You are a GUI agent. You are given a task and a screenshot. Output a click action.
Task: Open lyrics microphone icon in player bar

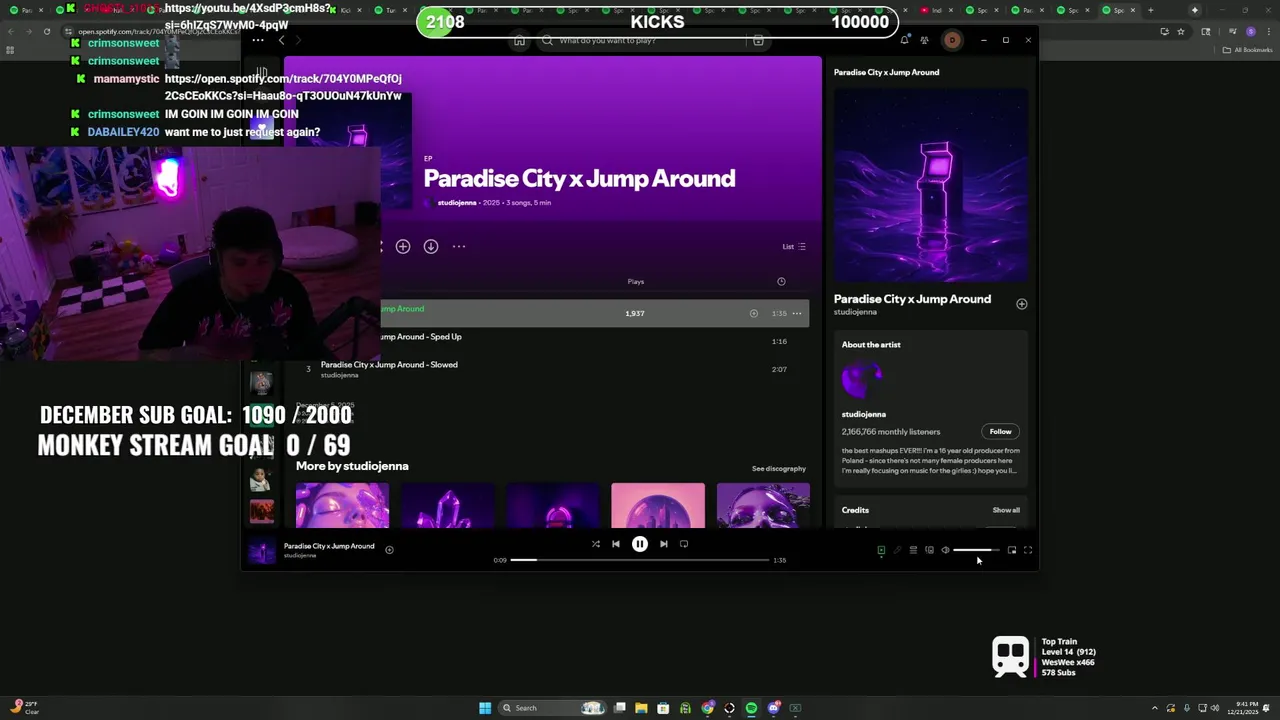(897, 550)
